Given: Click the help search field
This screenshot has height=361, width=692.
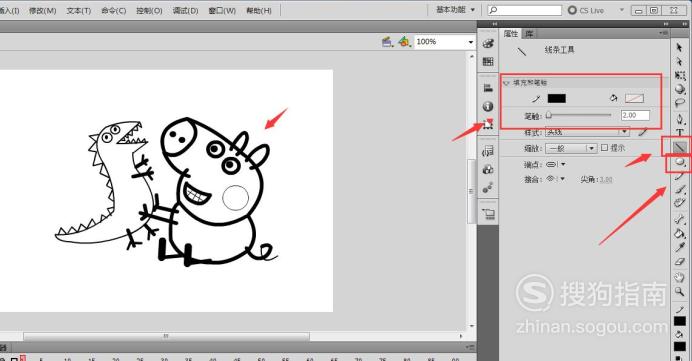Looking at the screenshot, I should point(524,10).
